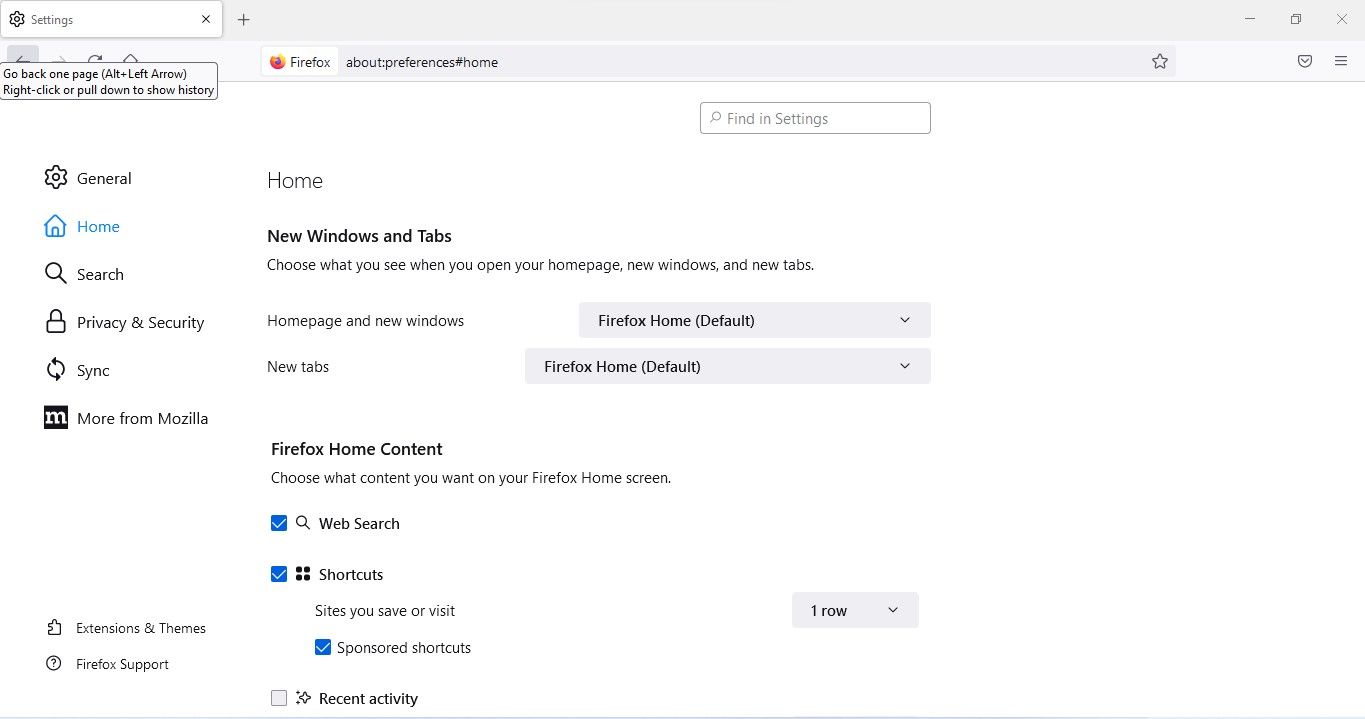The height and width of the screenshot is (719, 1365).
Task: Untick the Sponsored shortcuts checkbox
Action: point(323,647)
